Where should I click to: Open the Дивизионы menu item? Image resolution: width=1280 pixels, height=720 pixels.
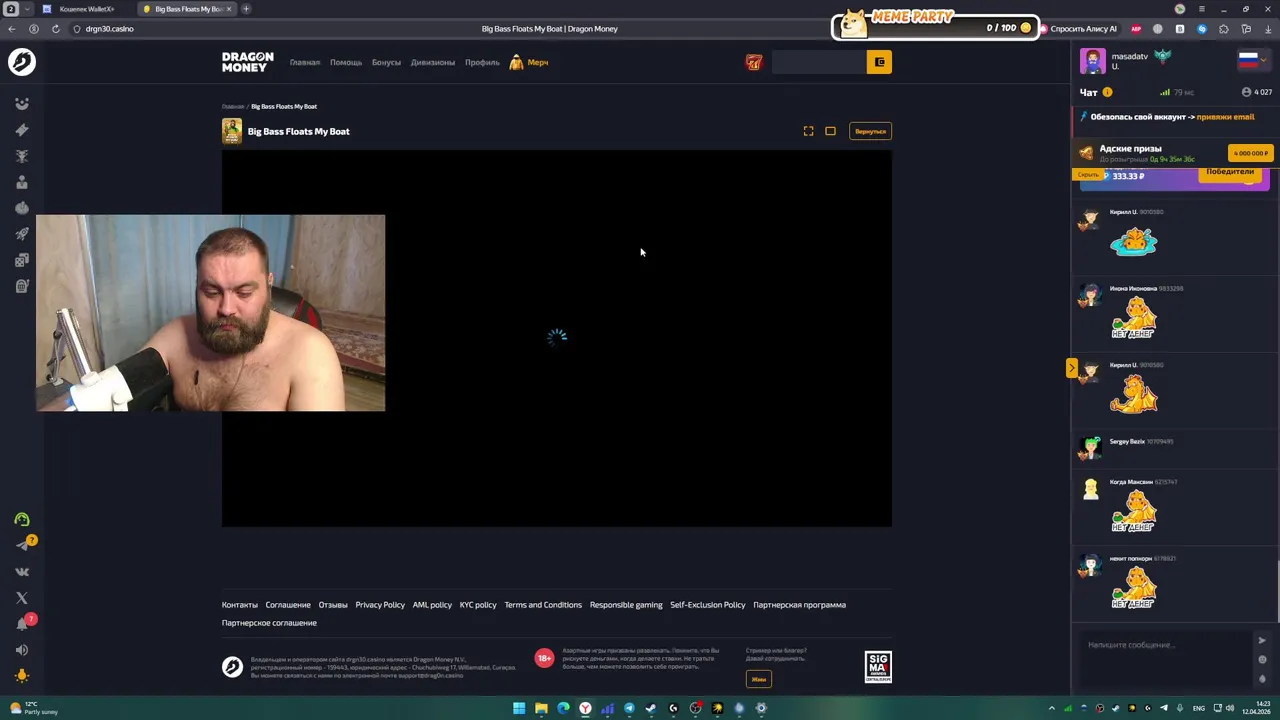433,62
